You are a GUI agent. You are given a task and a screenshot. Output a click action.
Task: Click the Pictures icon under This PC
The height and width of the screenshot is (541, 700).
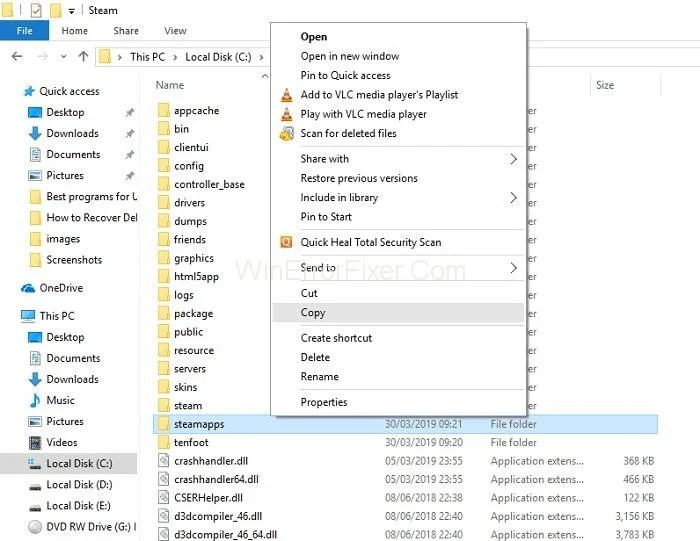click(x=35, y=421)
